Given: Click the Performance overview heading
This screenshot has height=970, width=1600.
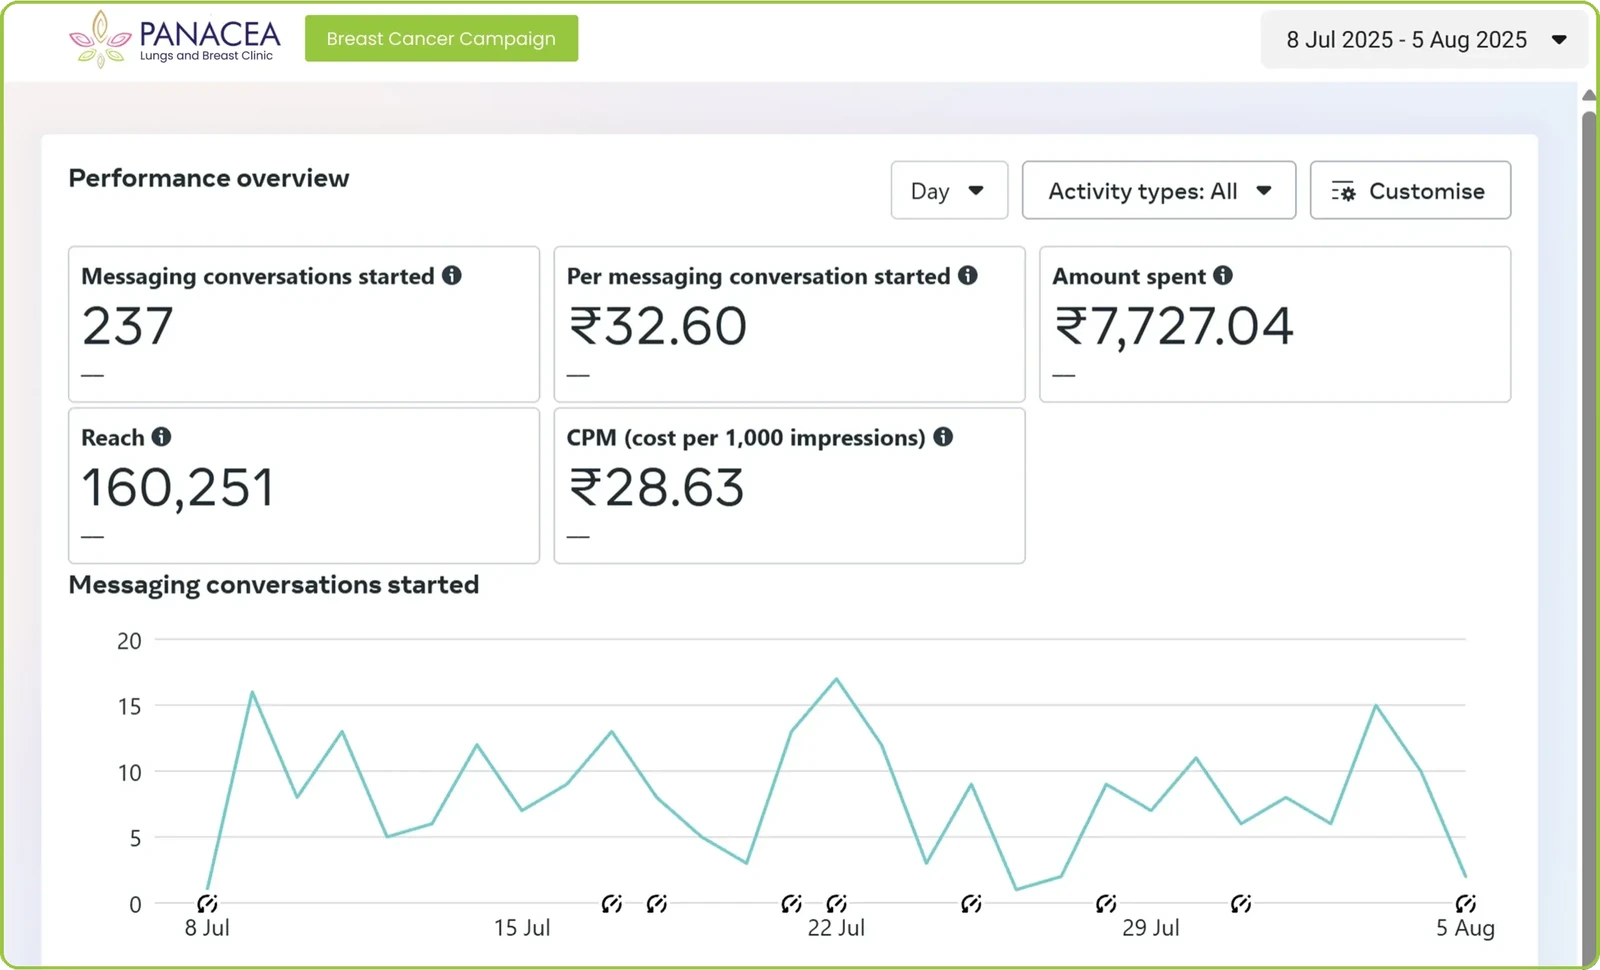Looking at the screenshot, I should [209, 178].
